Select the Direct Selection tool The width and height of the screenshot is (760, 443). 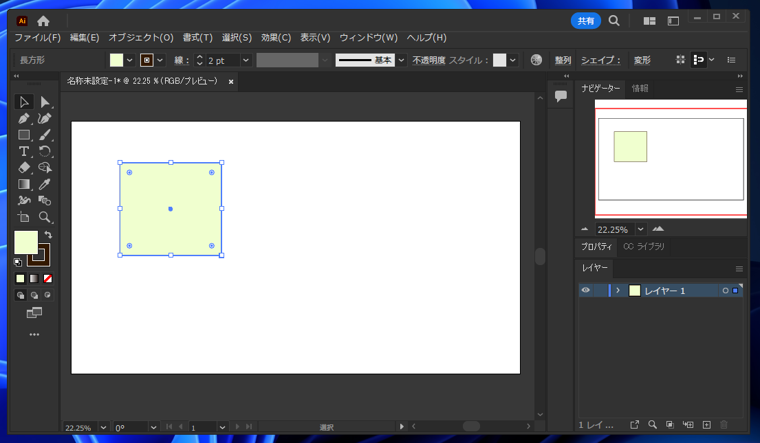[45, 102]
